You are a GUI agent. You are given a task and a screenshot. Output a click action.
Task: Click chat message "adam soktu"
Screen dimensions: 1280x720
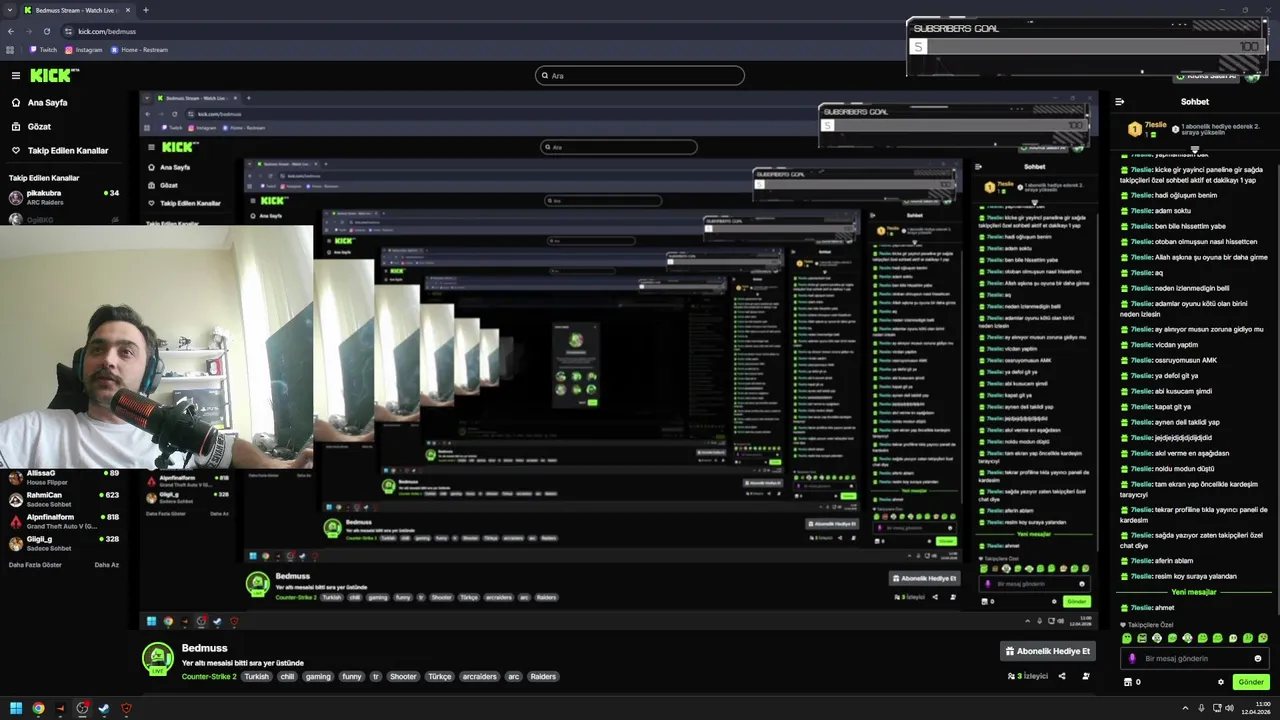click(x=1173, y=211)
